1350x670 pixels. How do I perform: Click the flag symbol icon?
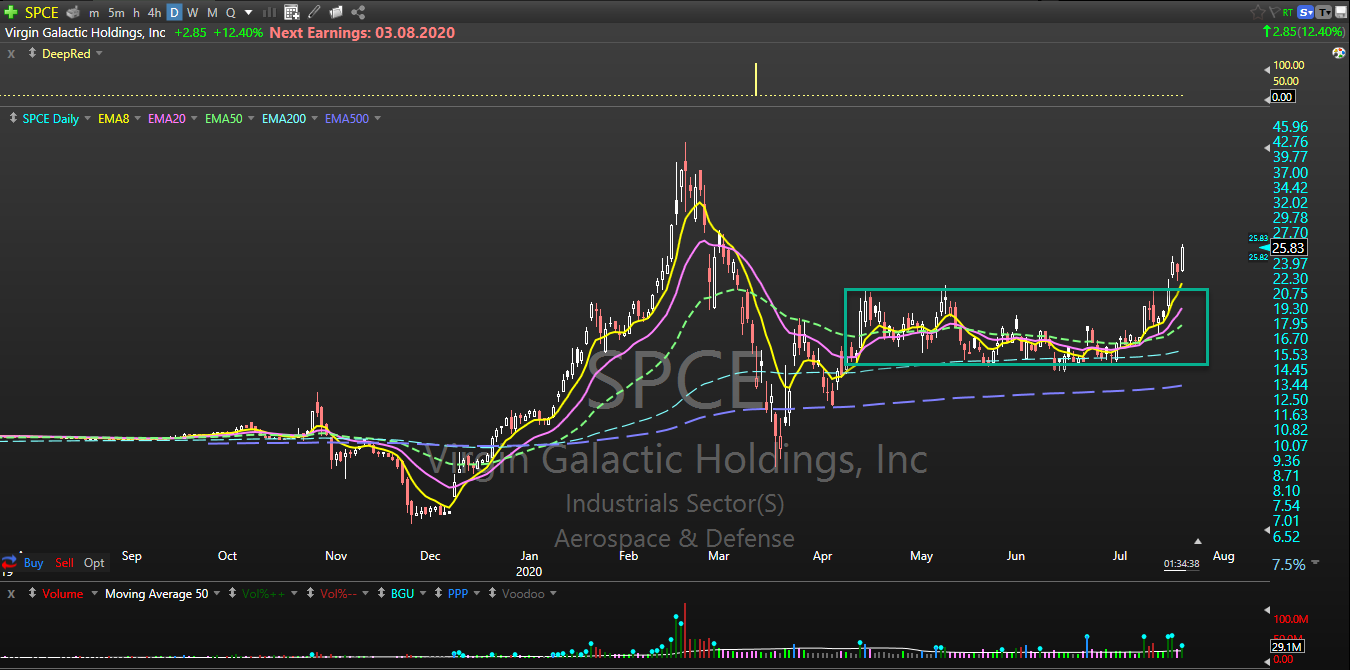1275,12
